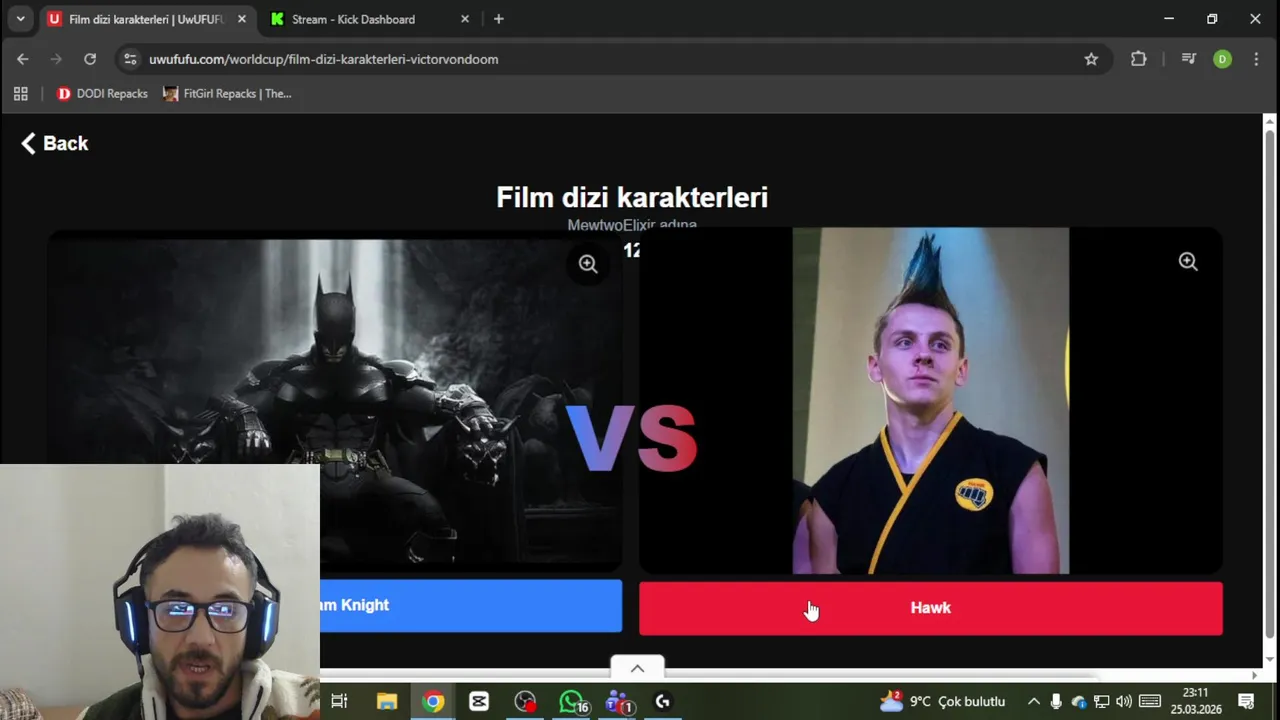Open a new browser tab
1280x720 pixels.
click(499, 19)
